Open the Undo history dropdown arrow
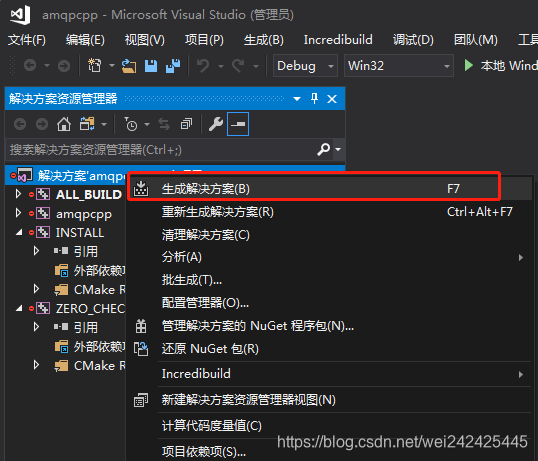This screenshot has width=538, height=461. [221, 65]
